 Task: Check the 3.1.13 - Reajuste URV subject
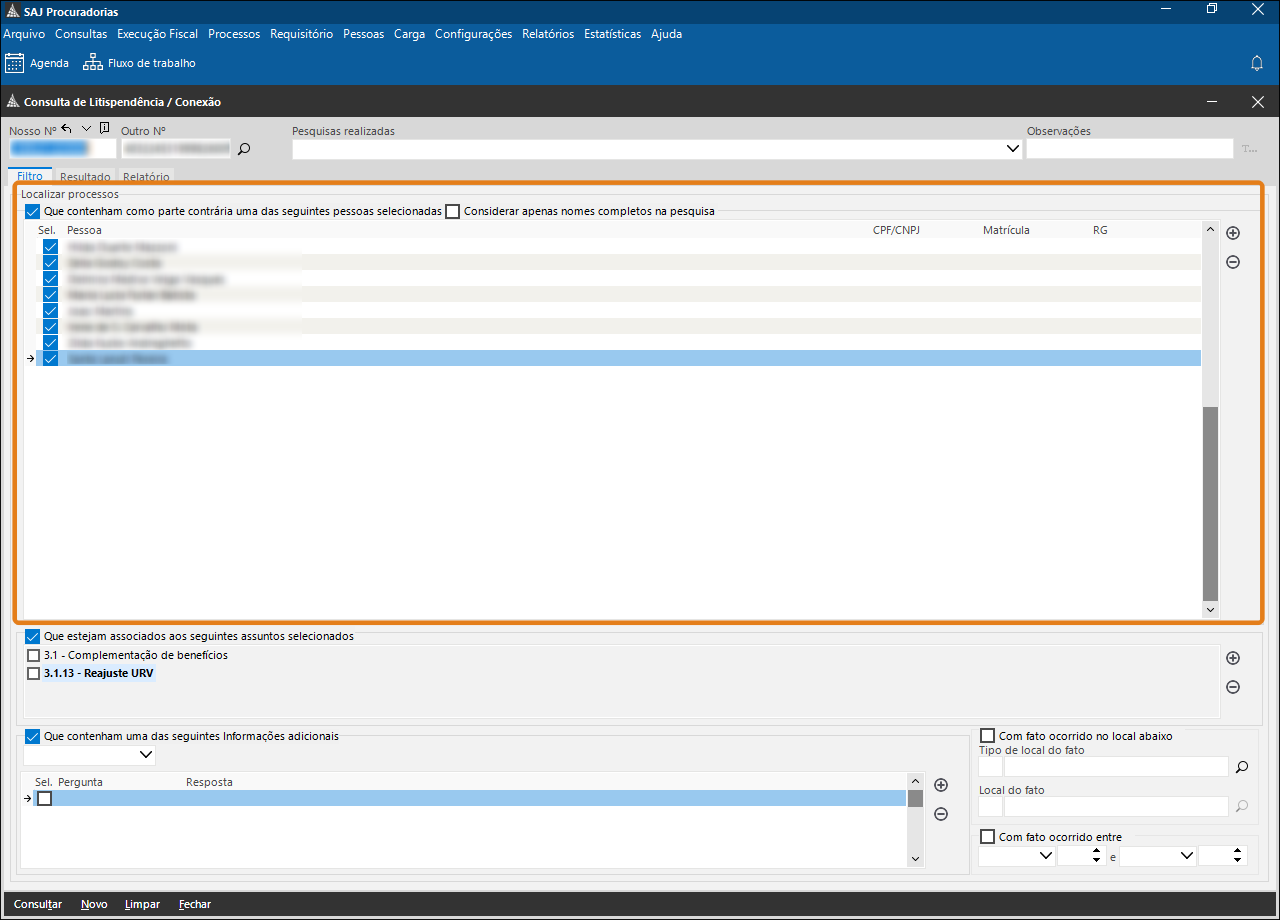pyautogui.click(x=34, y=674)
